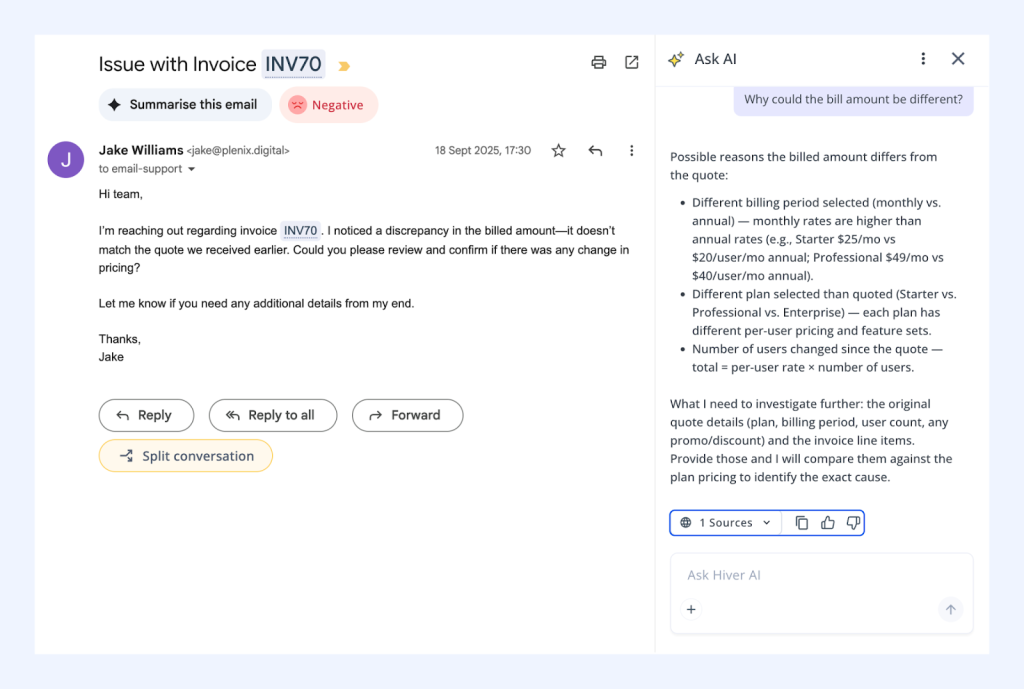
Task: Expand the 'to email-support' recipient details
Action: coord(146,169)
